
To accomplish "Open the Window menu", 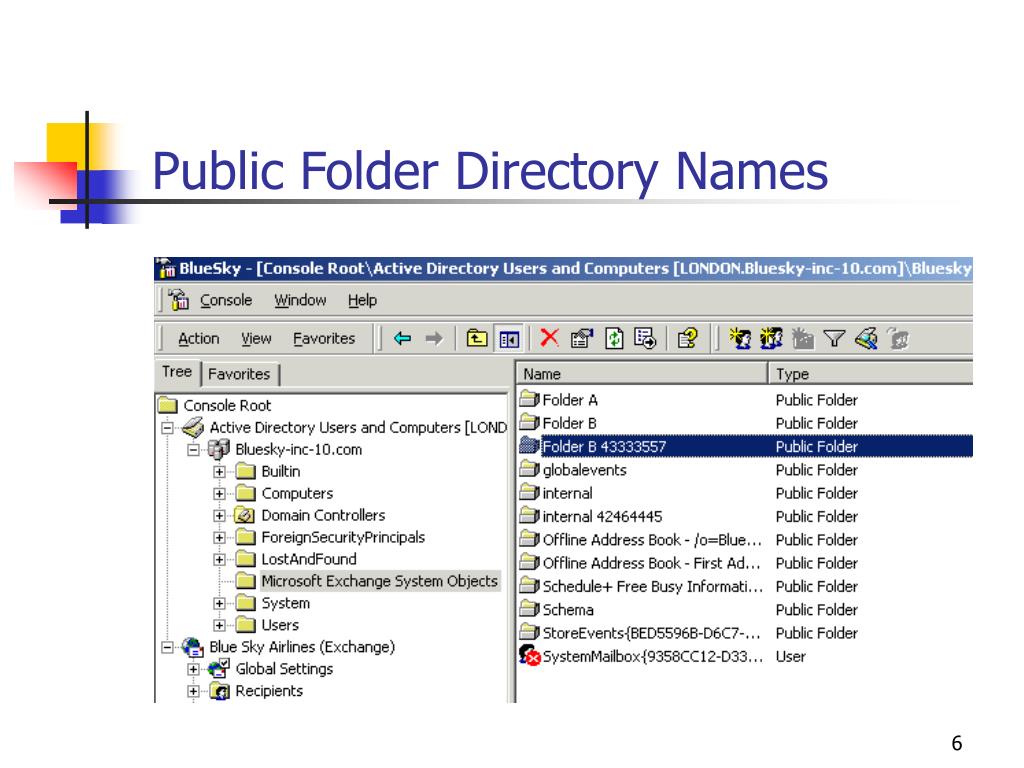I will pos(300,300).
